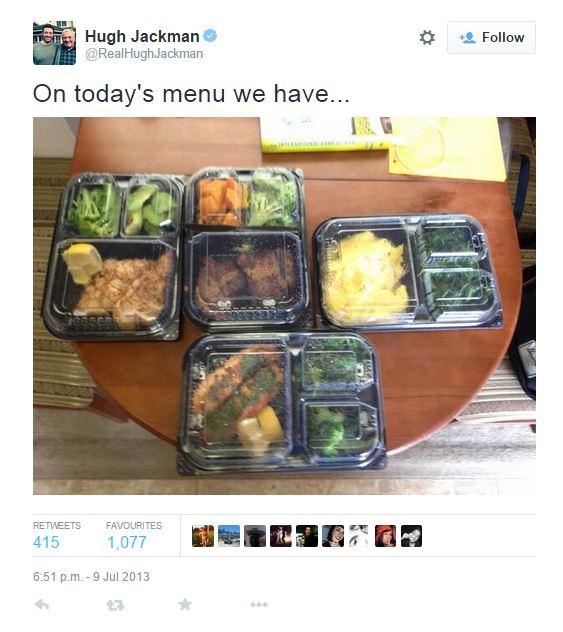View the 1,077 favourites count
Screen dimensions: 563x632
(x=127, y=542)
